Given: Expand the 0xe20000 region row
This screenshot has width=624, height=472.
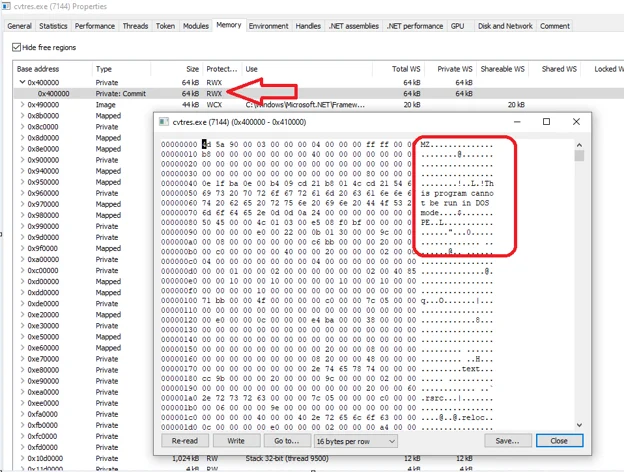Looking at the screenshot, I should coord(22,315).
